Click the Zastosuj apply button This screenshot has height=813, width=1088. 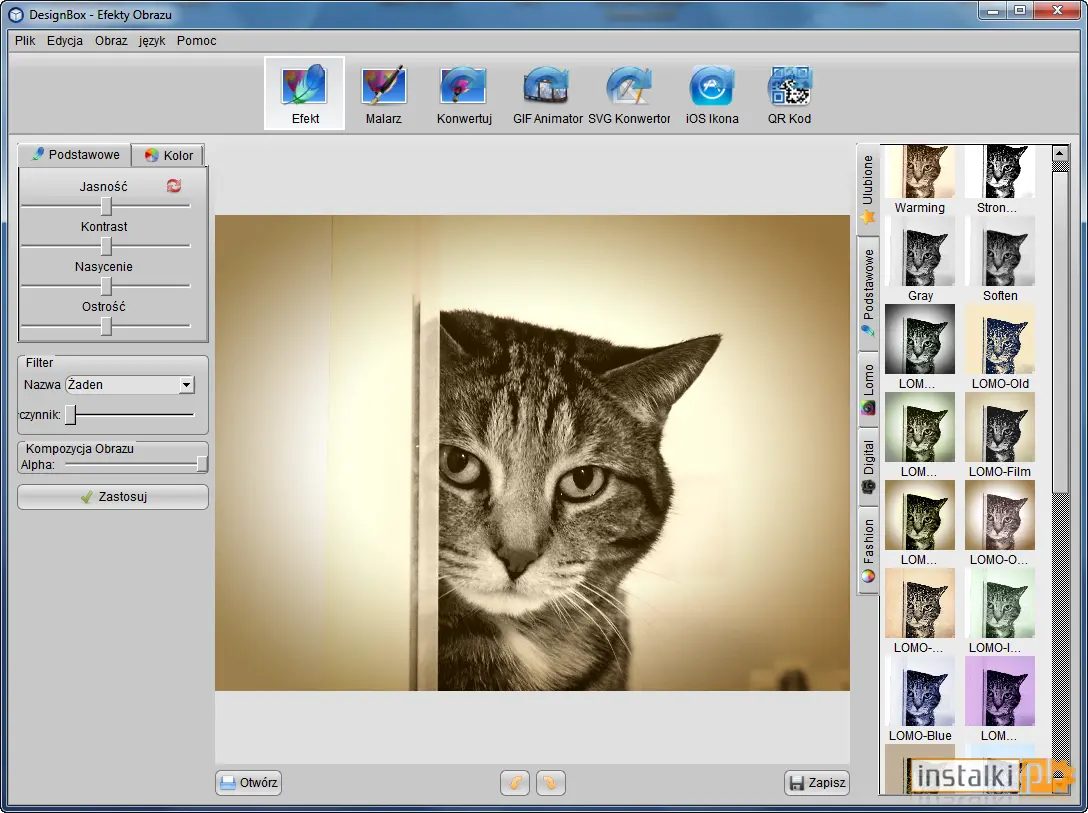coord(113,497)
